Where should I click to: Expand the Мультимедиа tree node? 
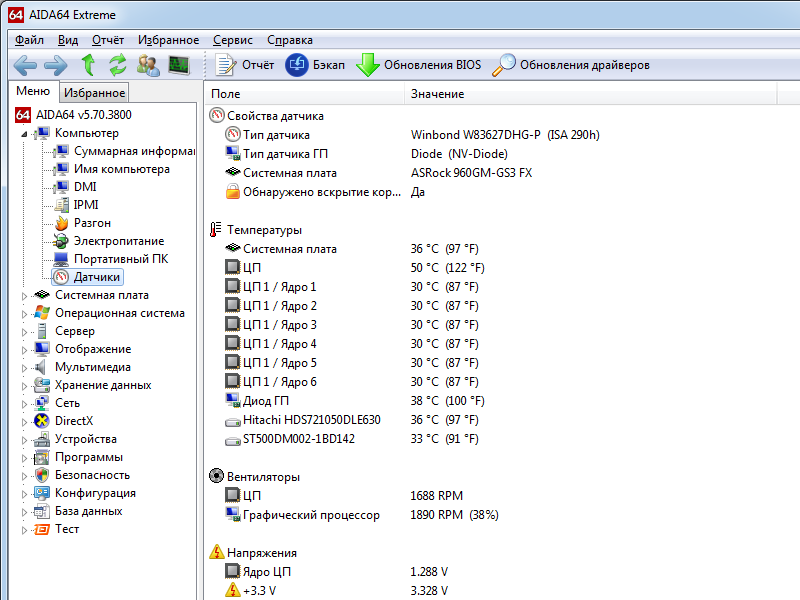[24, 367]
